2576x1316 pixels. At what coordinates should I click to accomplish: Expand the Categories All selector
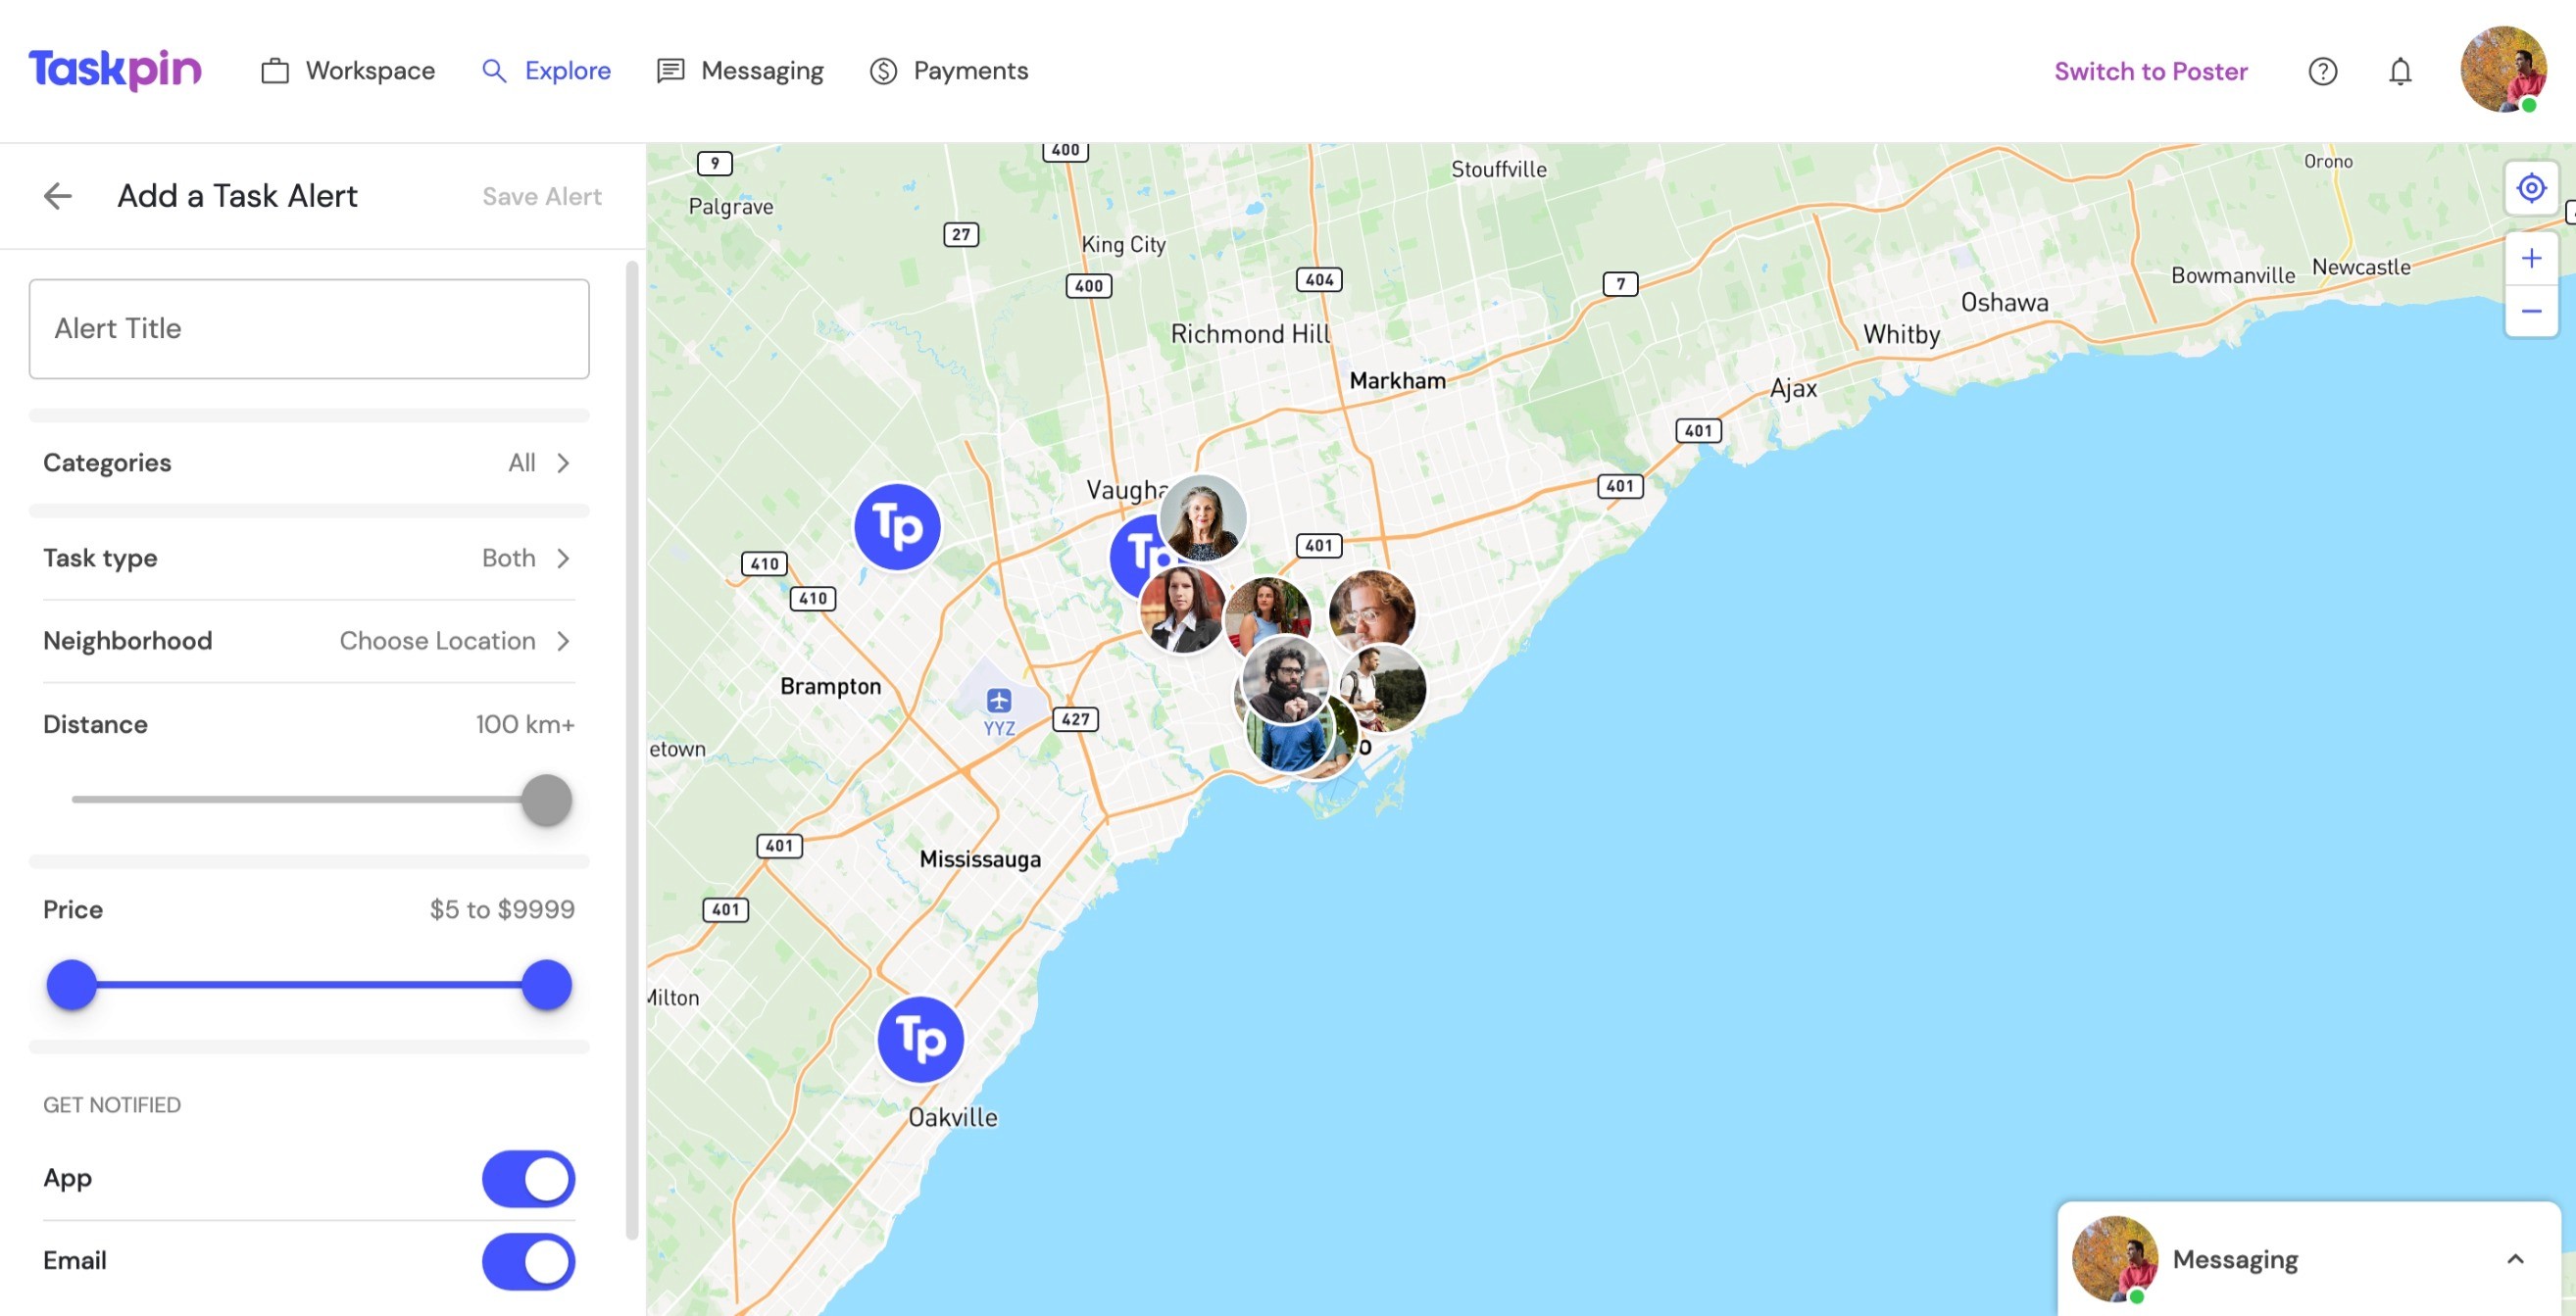309,463
